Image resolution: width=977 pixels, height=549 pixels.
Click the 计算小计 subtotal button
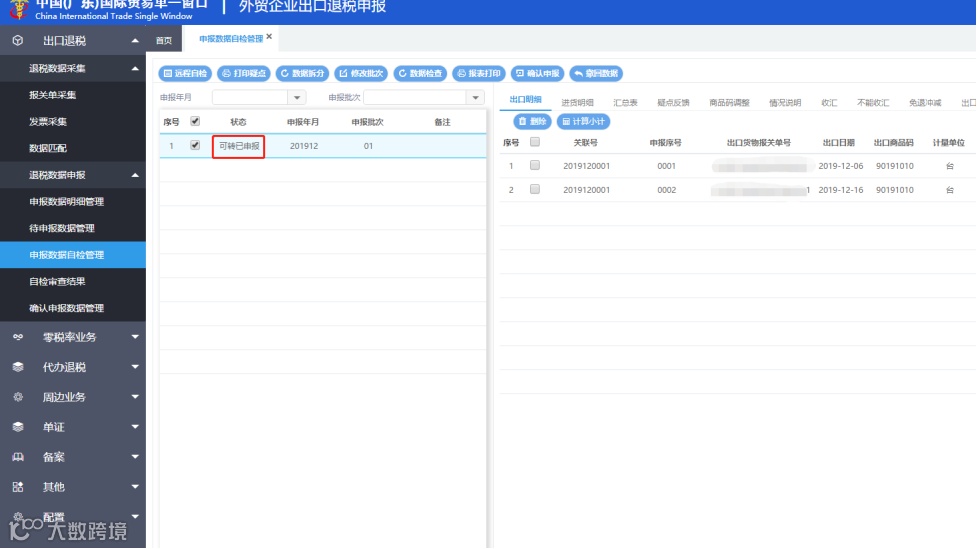(x=583, y=122)
